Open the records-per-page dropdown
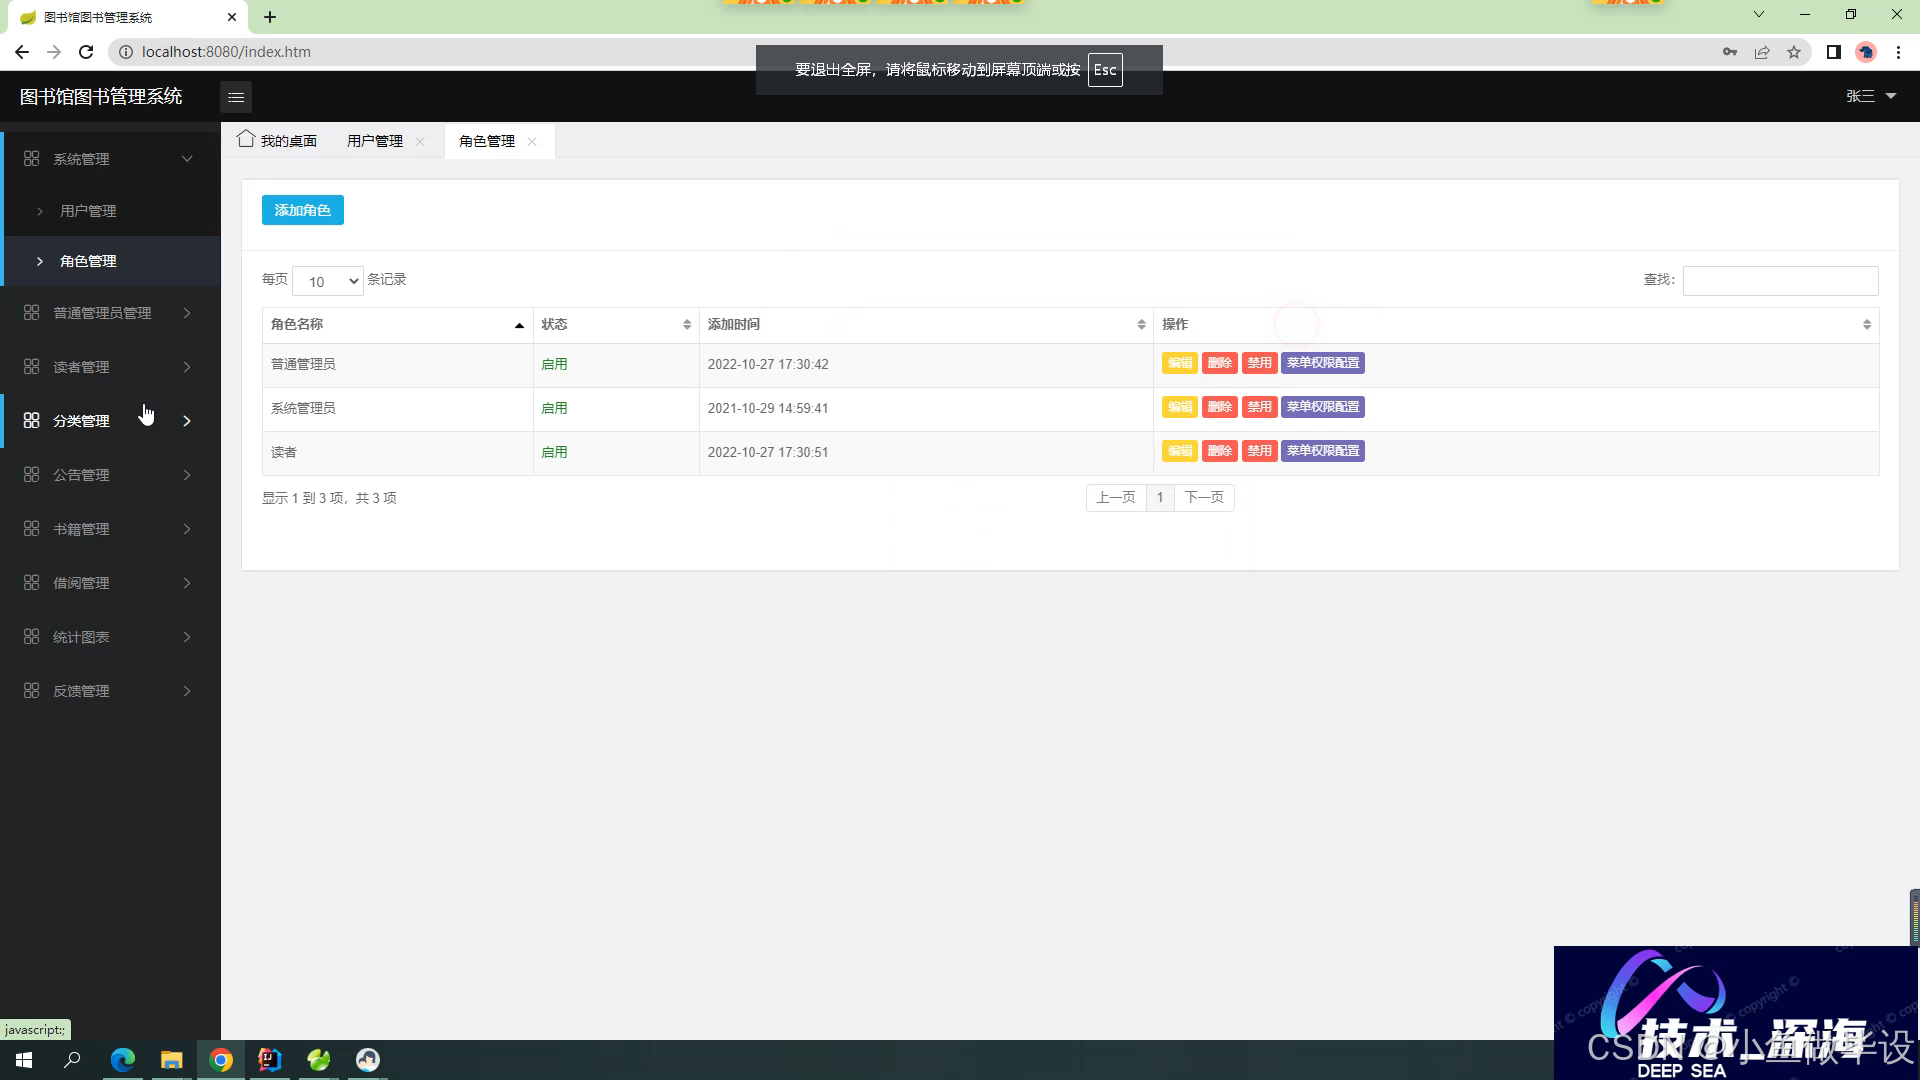Screen dimensions: 1920x1080 [328, 281]
